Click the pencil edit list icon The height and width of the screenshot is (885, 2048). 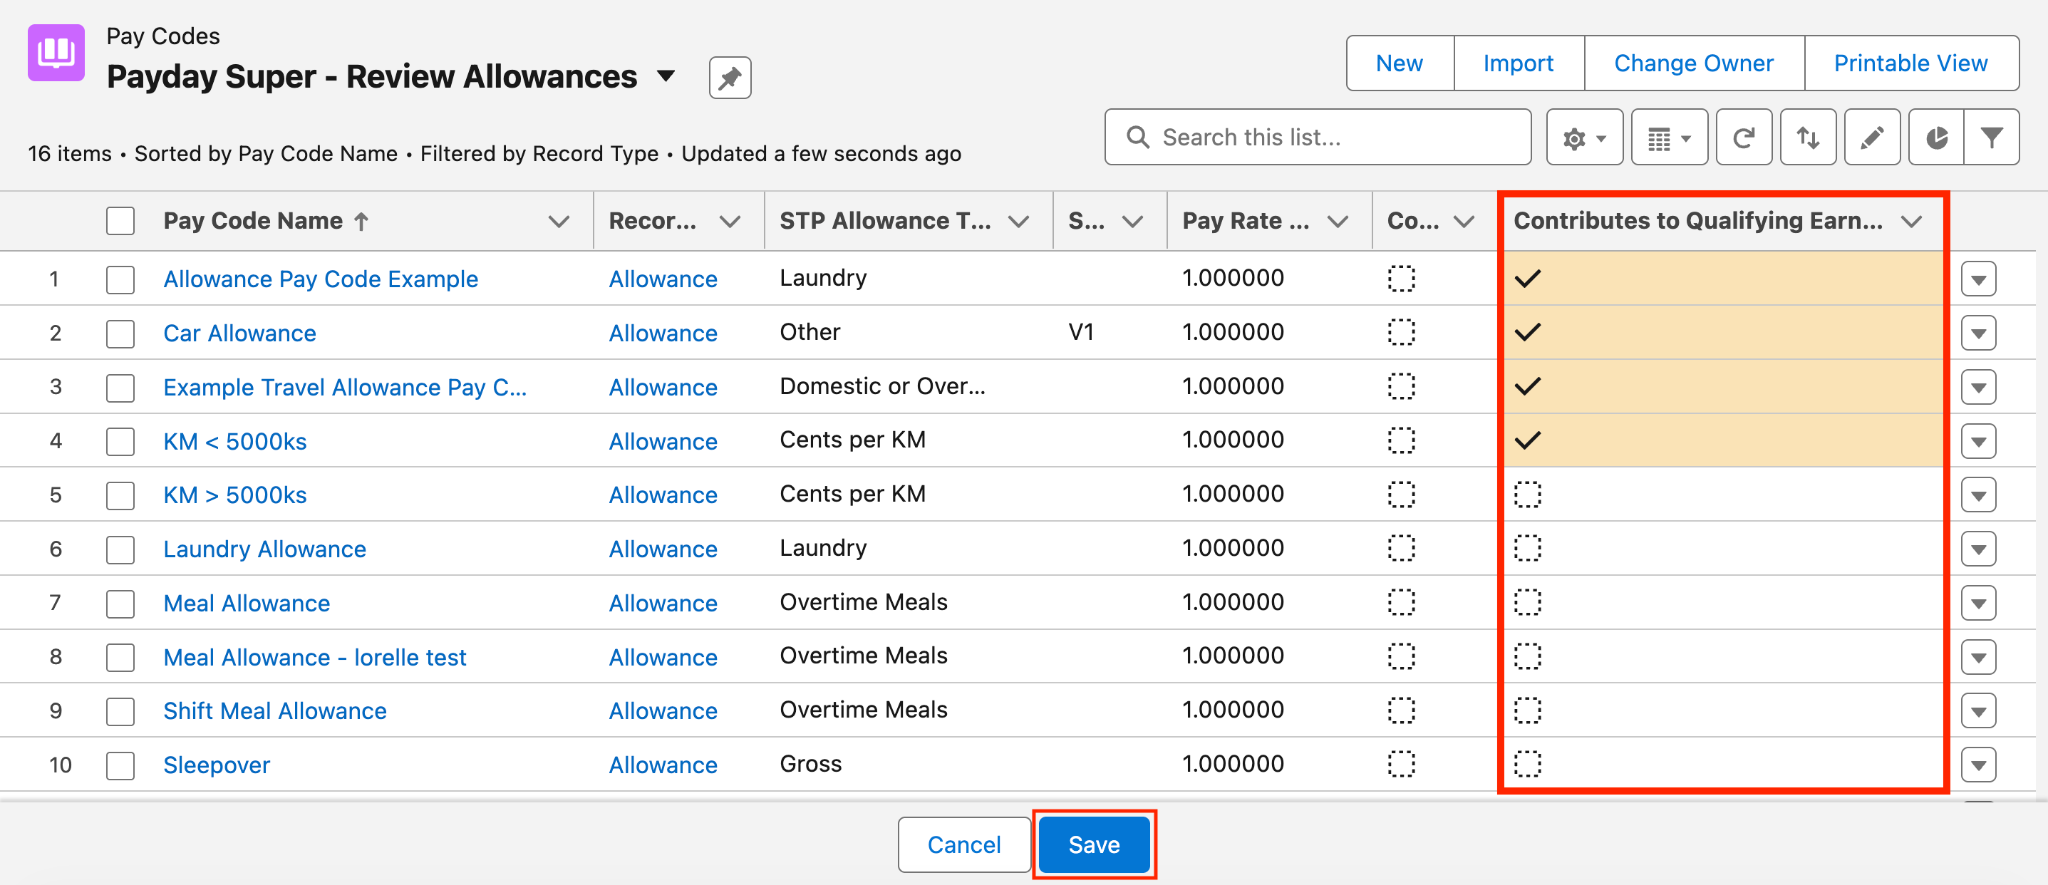pyautogui.click(x=1872, y=138)
